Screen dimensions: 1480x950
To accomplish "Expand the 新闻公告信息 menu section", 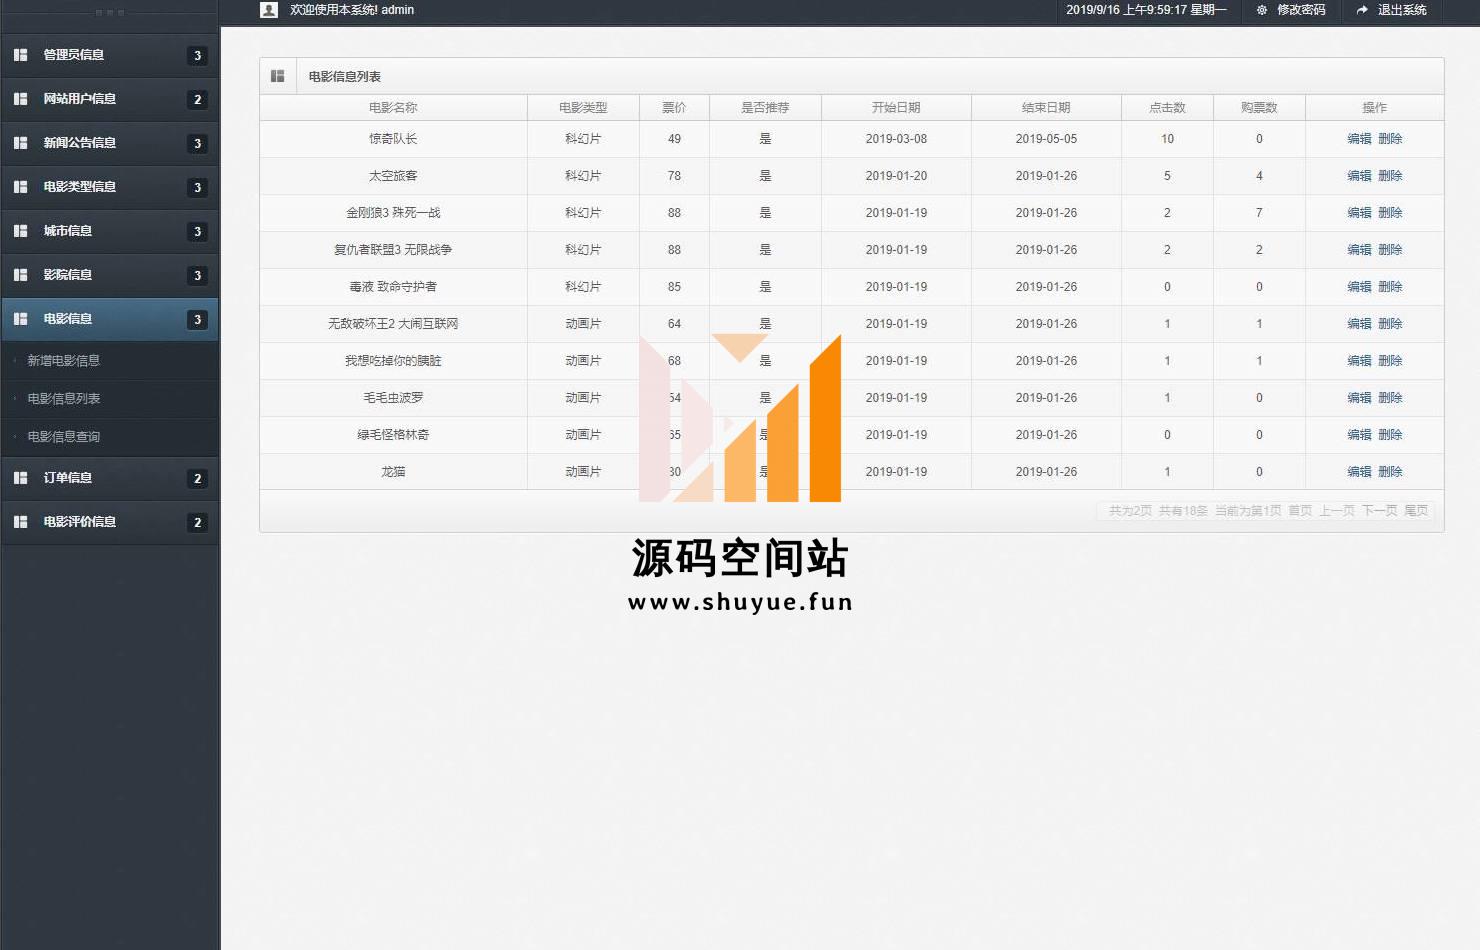I will (x=110, y=143).
